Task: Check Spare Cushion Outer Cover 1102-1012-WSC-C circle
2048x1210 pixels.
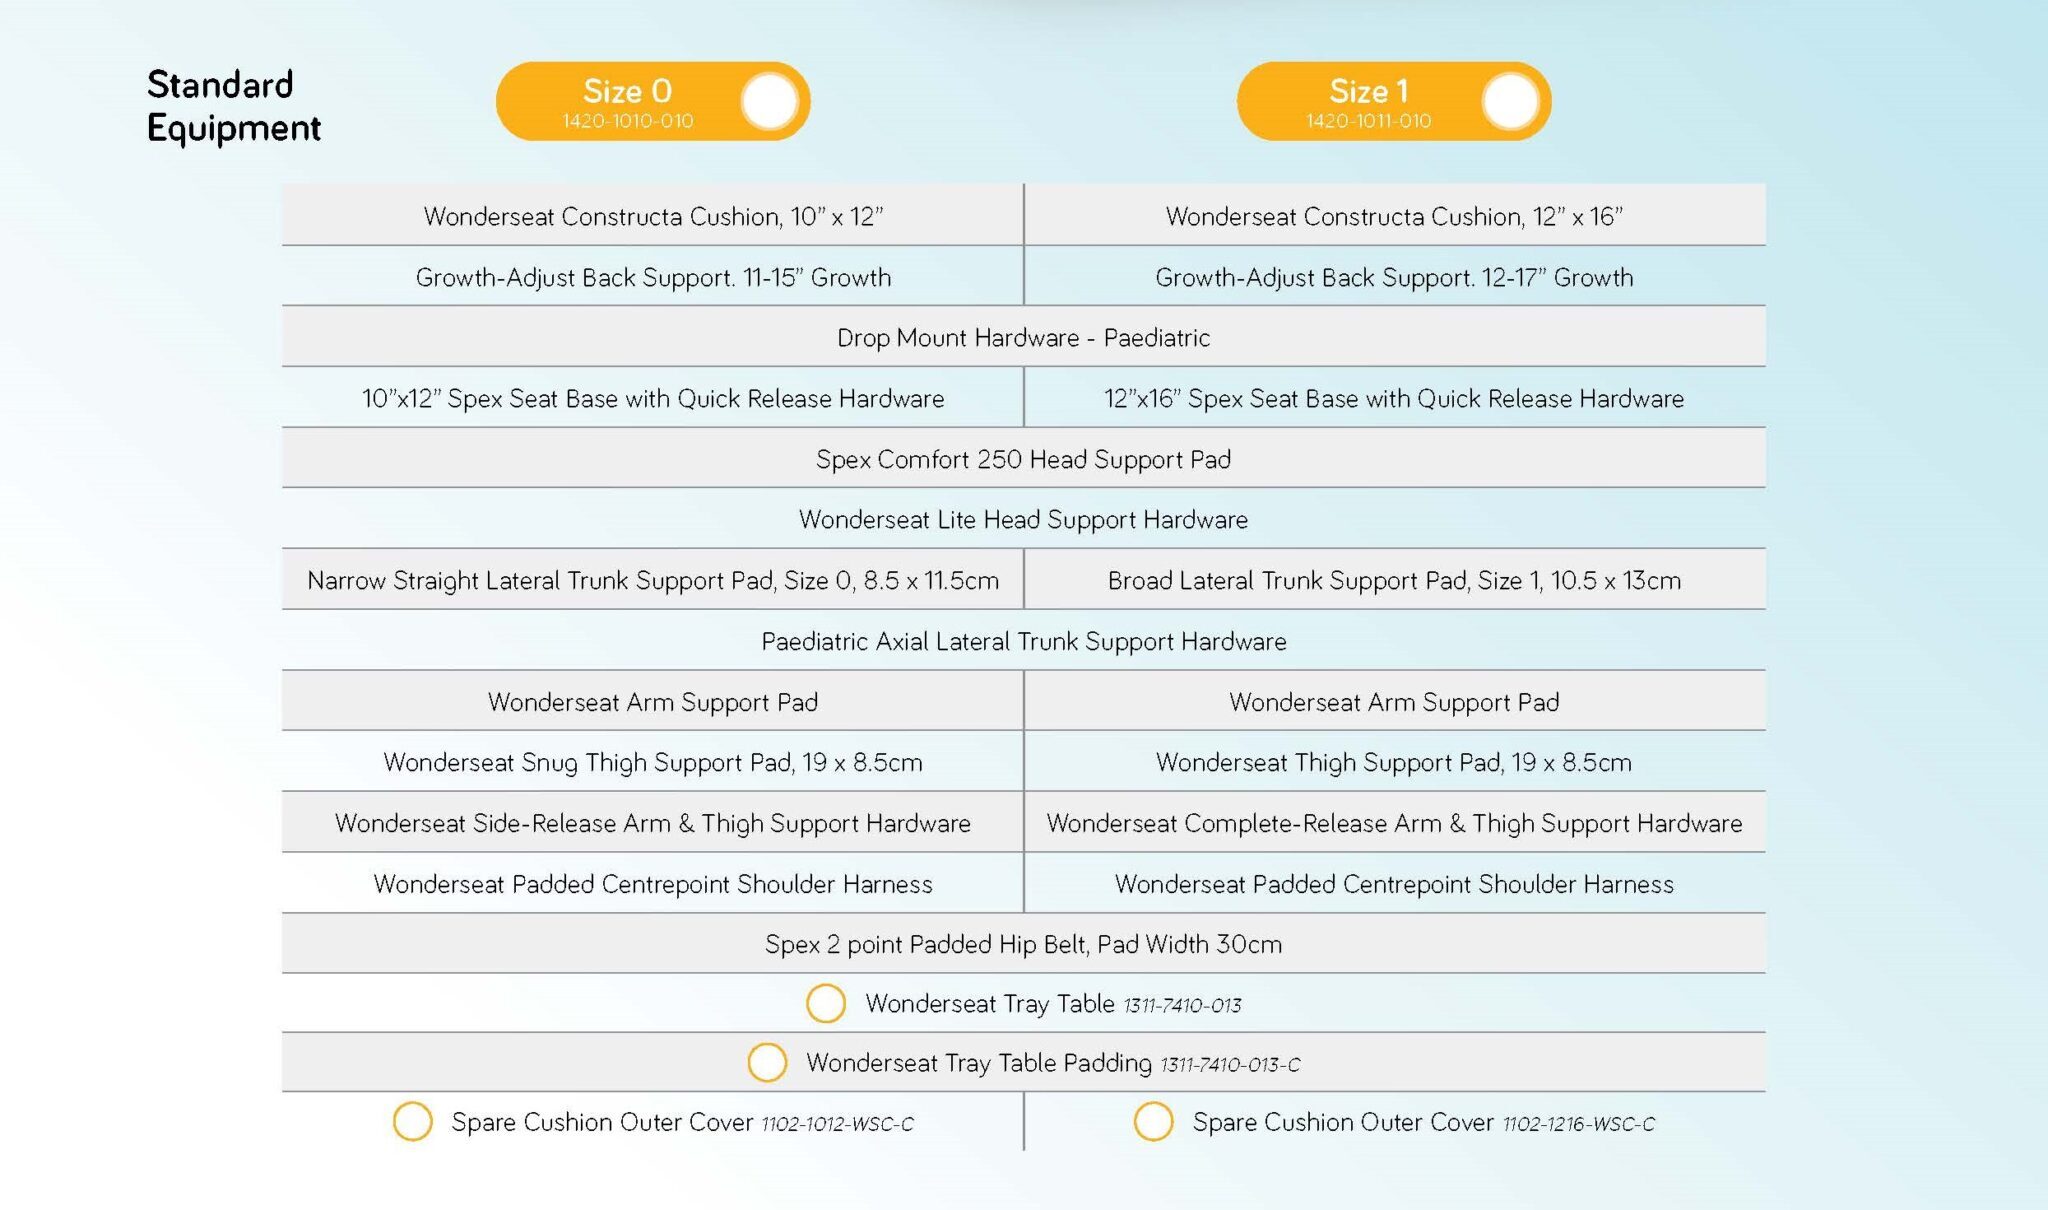Action: [x=412, y=1121]
